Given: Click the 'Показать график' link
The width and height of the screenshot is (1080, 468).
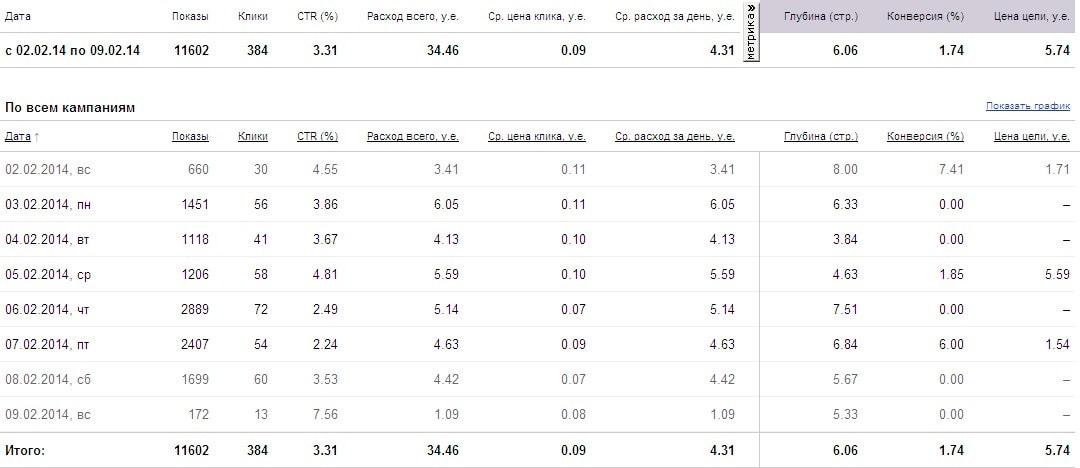Looking at the screenshot, I should [x=1027, y=106].
